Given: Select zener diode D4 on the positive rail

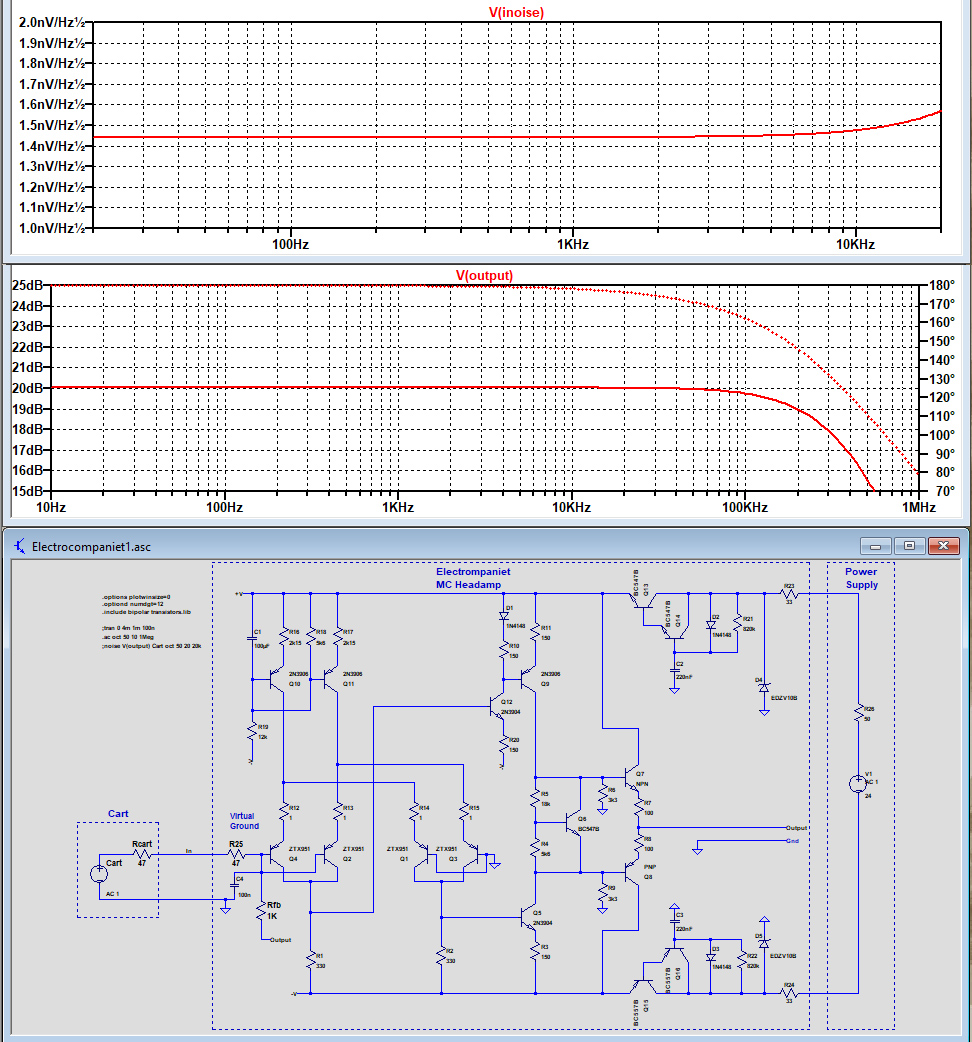Looking at the screenshot, I should coord(764,688).
